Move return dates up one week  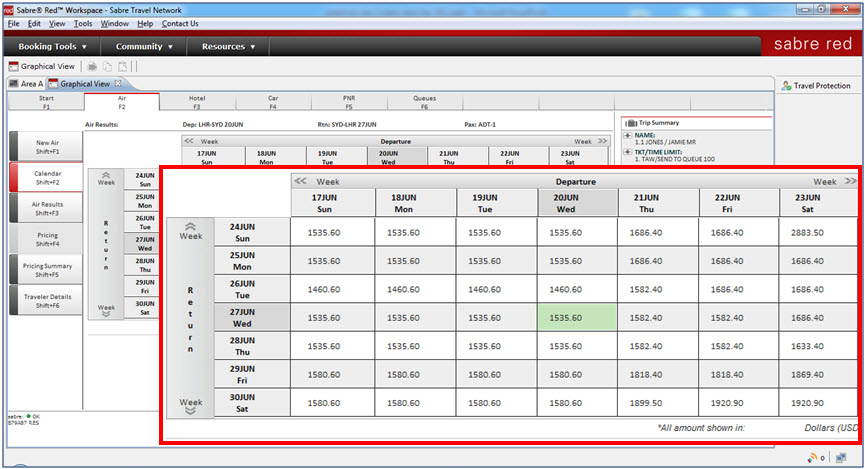click(x=190, y=231)
